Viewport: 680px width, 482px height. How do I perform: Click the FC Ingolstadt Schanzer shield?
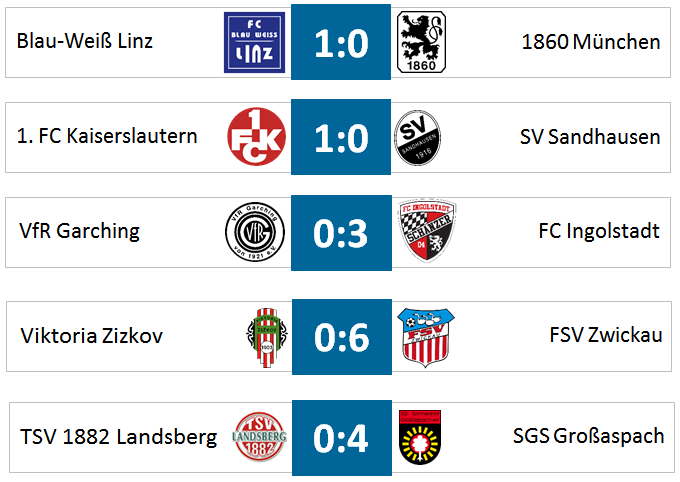427,231
